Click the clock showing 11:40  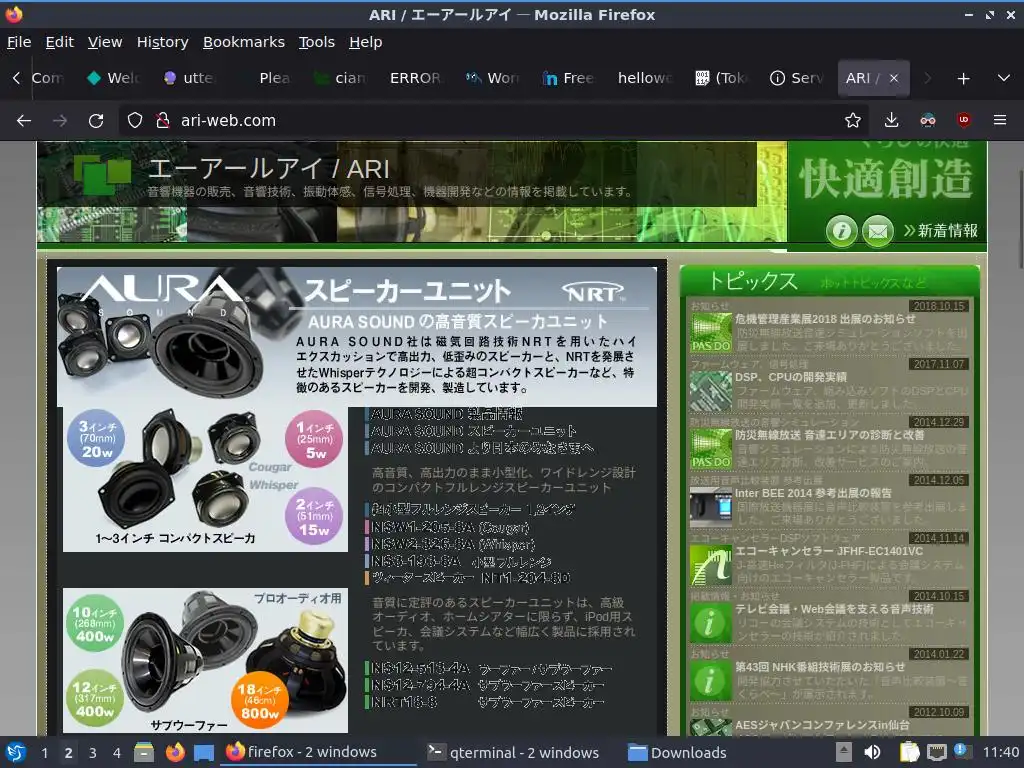[1000, 752]
